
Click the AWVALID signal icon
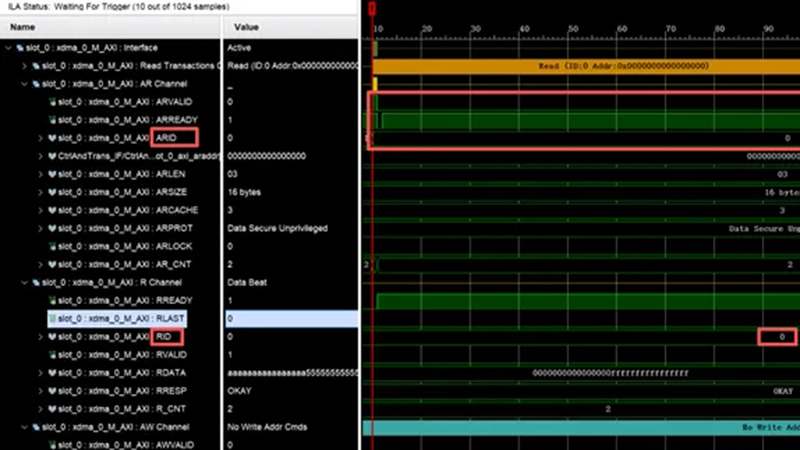53,444
